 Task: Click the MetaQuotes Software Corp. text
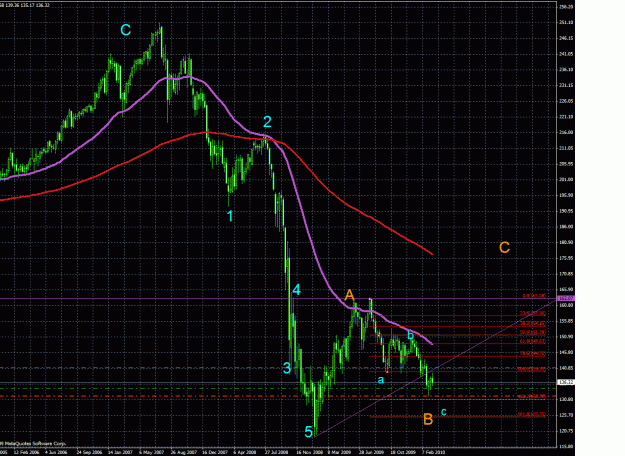[x=33, y=443]
